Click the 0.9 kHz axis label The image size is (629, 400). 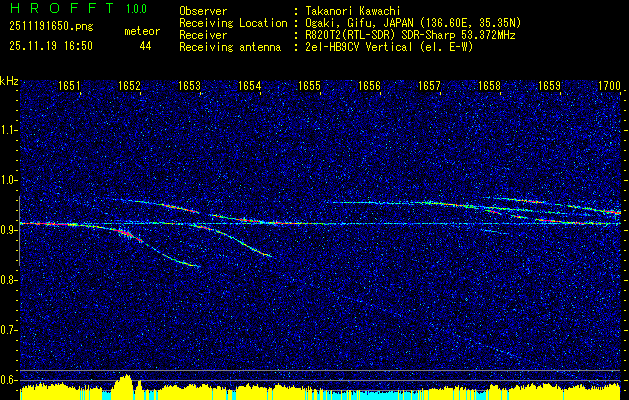click(8, 230)
